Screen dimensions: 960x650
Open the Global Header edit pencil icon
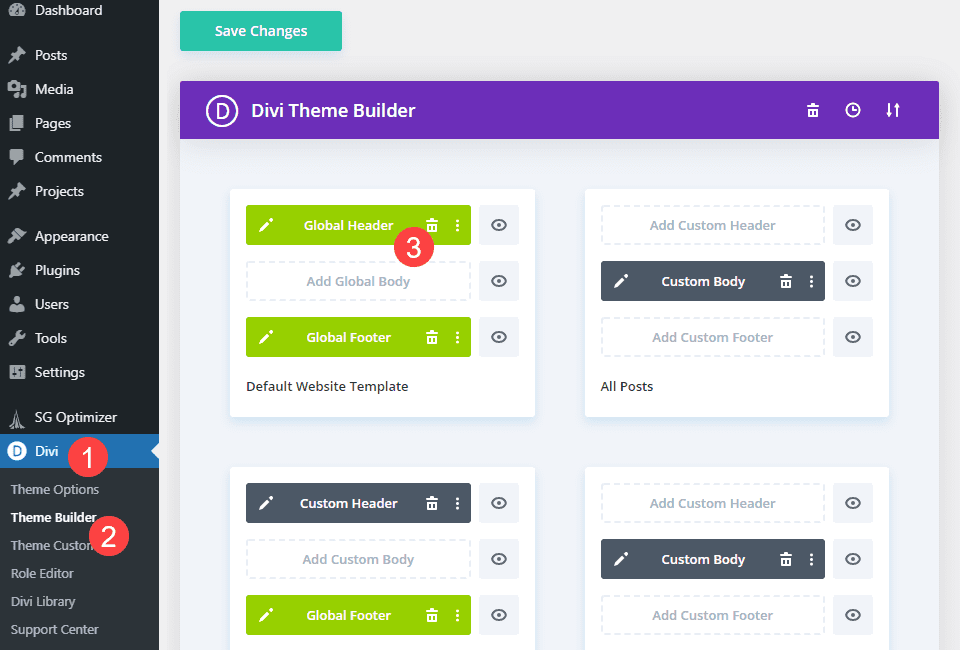coord(268,225)
